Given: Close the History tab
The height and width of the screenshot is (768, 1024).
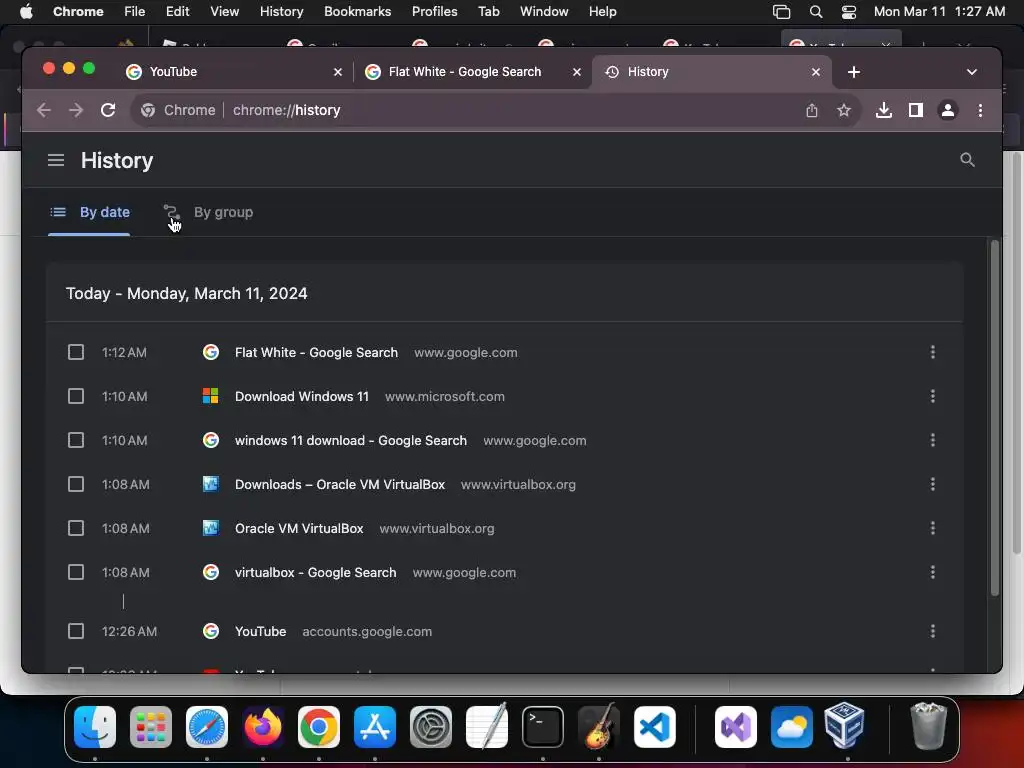Looking at the screenshot, I should [x=816, y=72].
